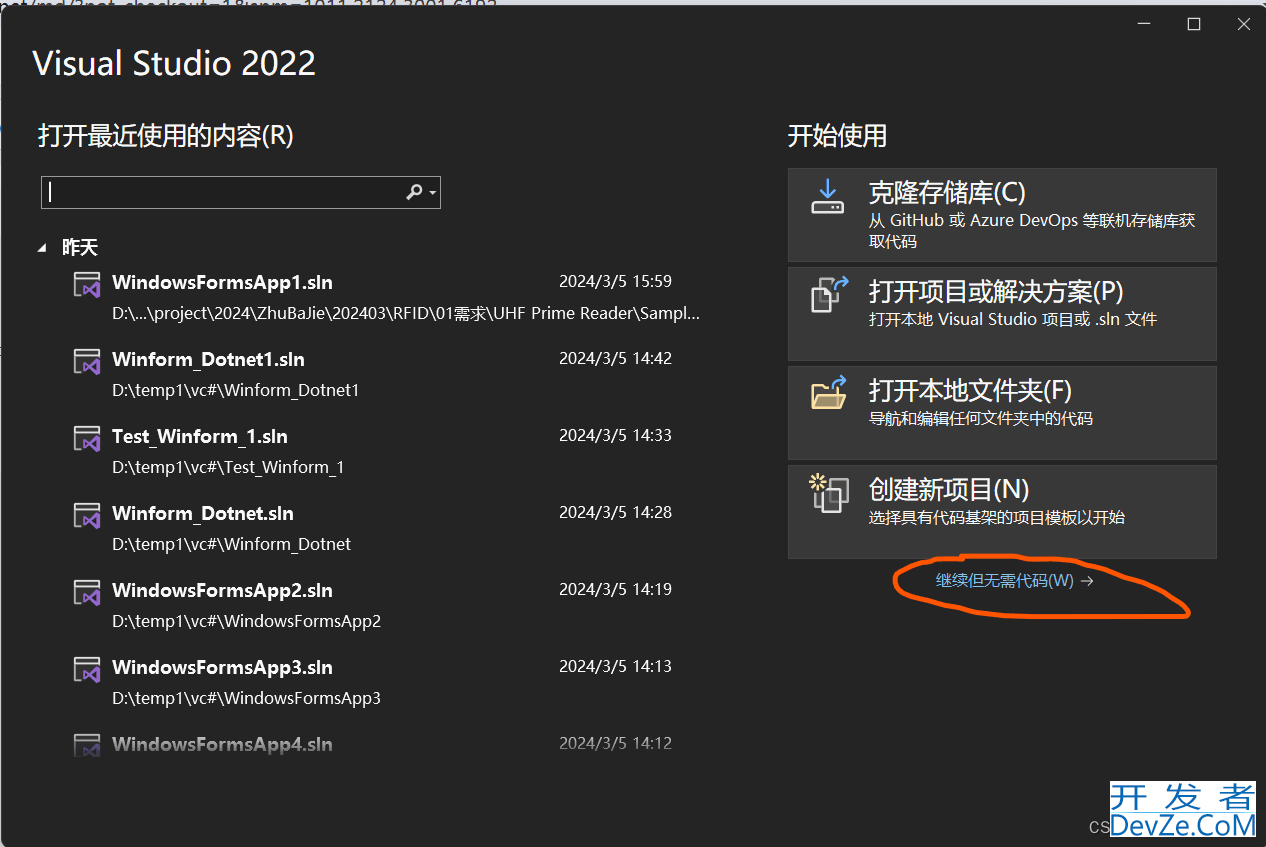Click 打开项目或解决方案(P) button
Image resolution: width=1266 pixels, height=847 pixels.
(x=1002, y=314)
